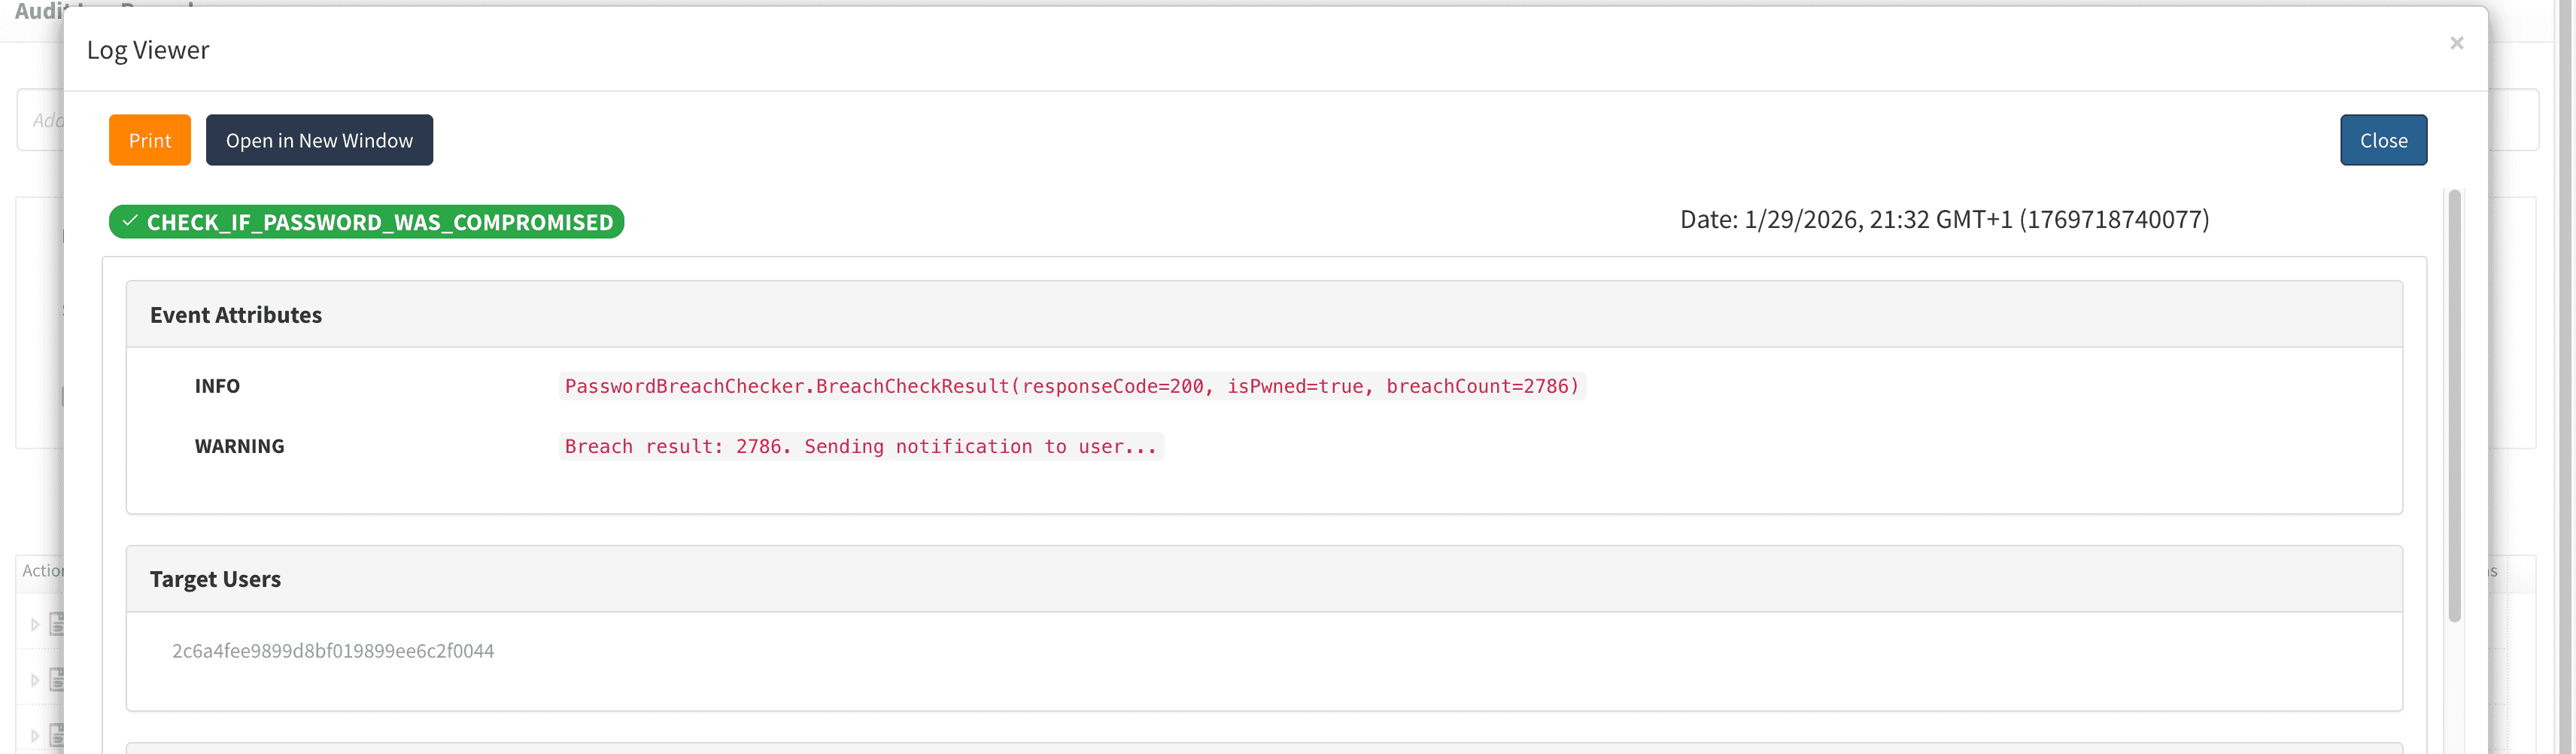
Task: Expand the third row triangle in the table
Action: pos(35,736)
